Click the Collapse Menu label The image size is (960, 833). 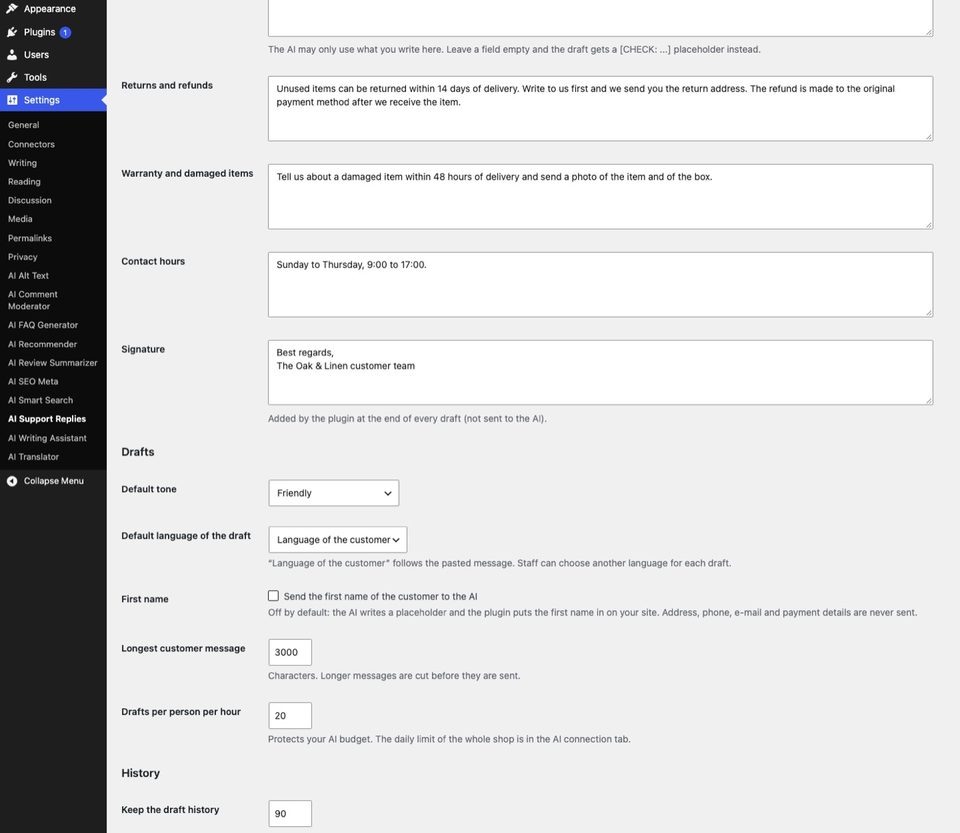(54, 481)
